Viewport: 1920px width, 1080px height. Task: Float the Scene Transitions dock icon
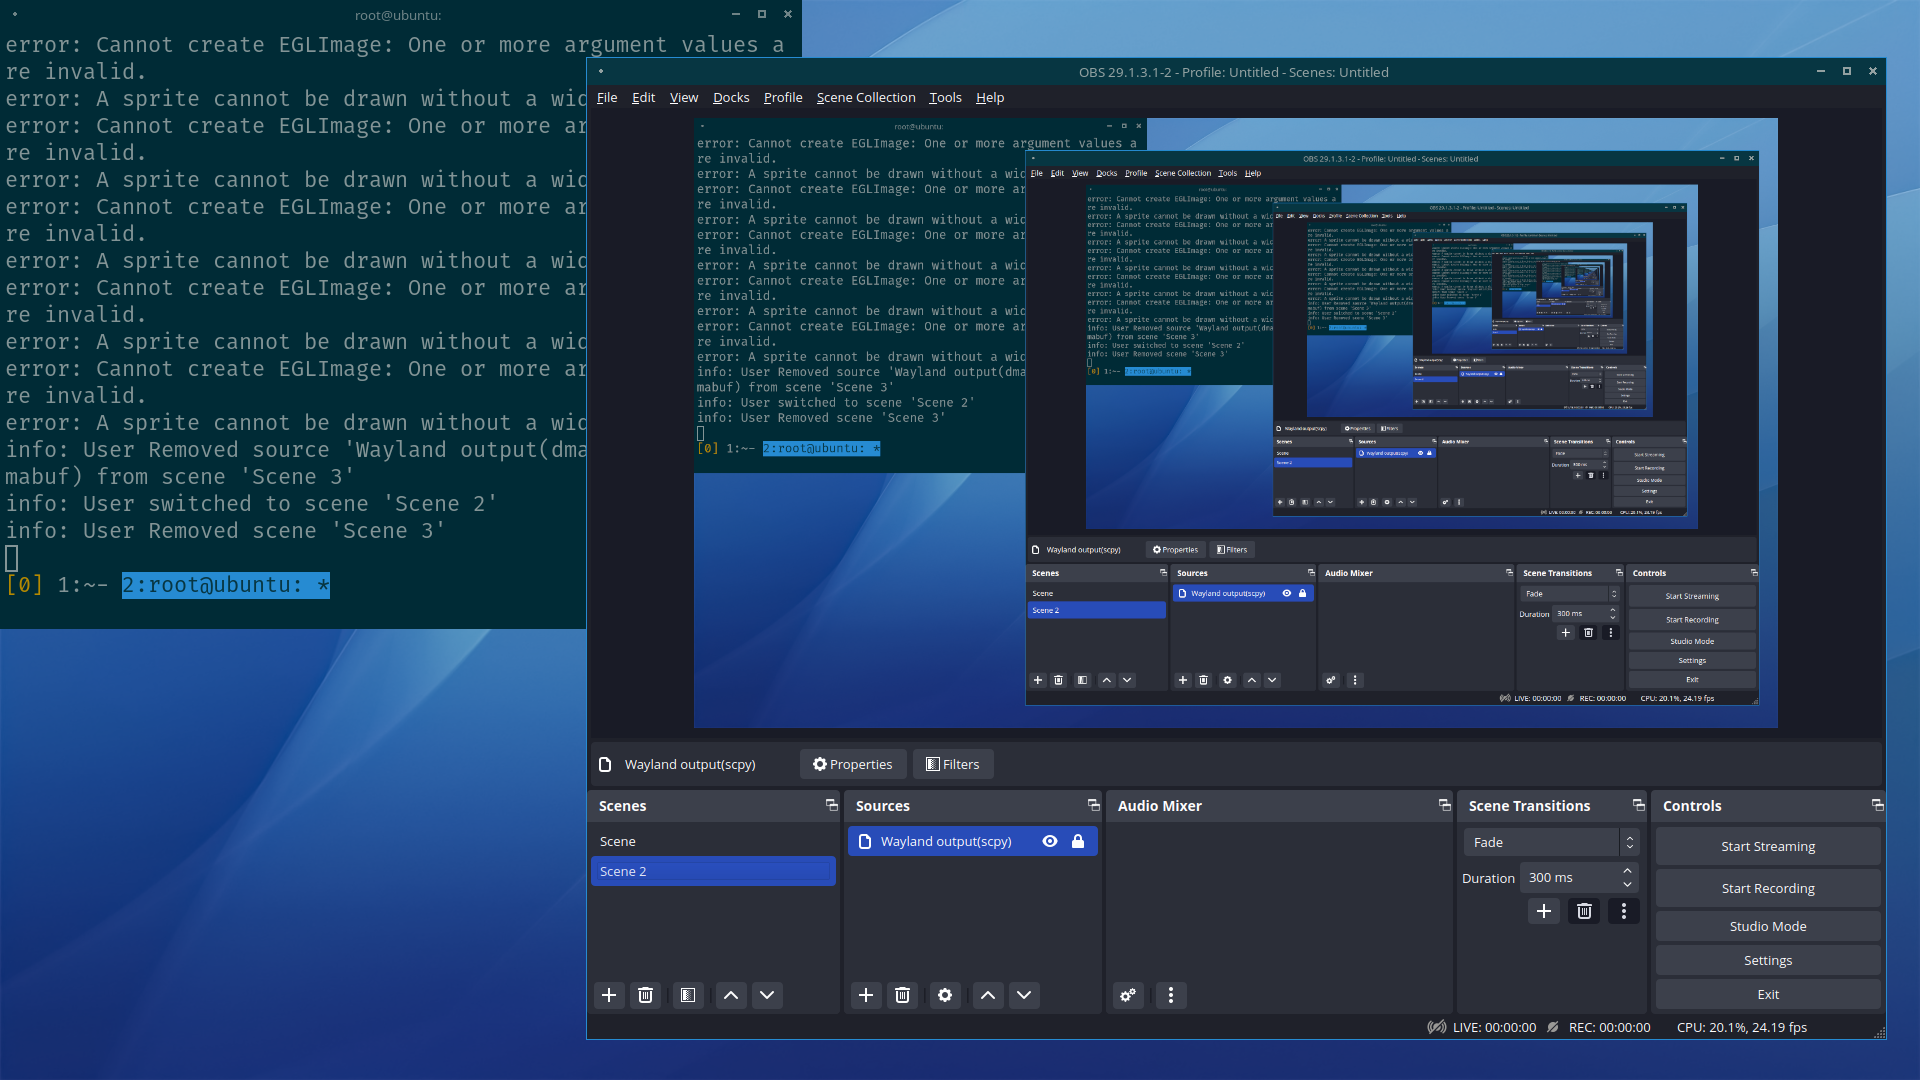pos(1638,805)
